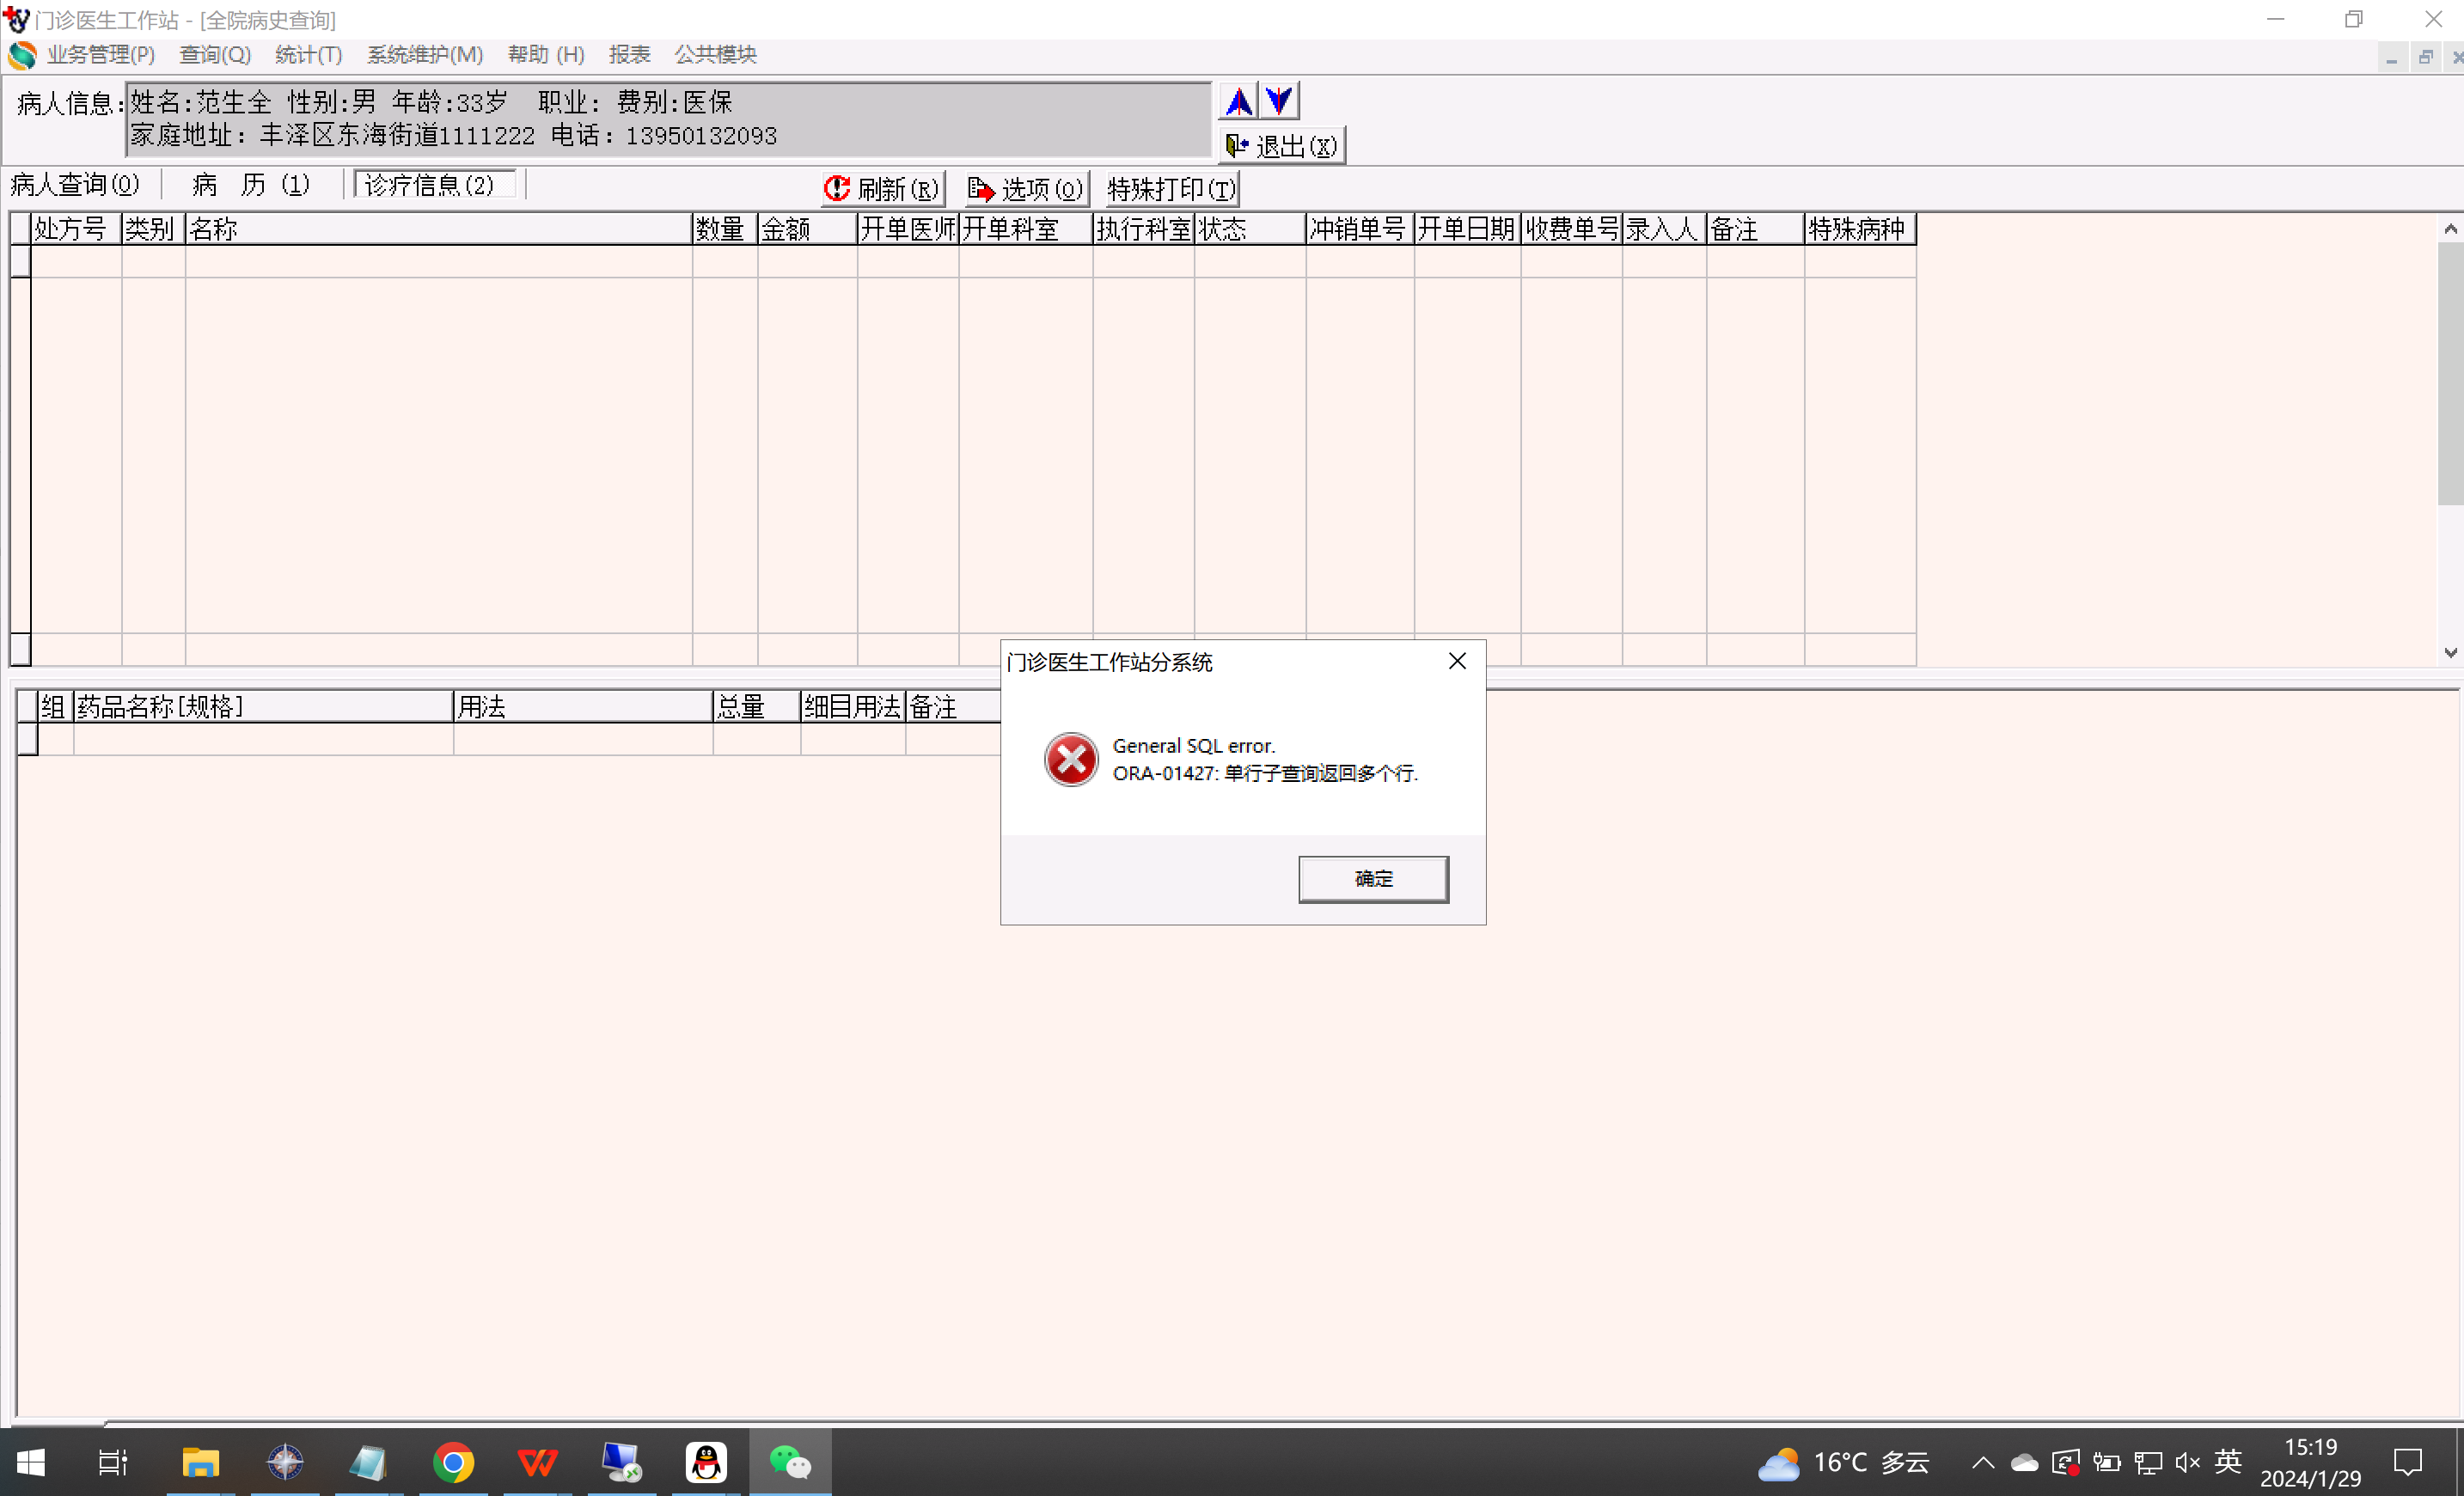The width and height of the screenshot is (2464, 1496).
Task: Click 特殊打印(T) button
Action: [1171, 188]
